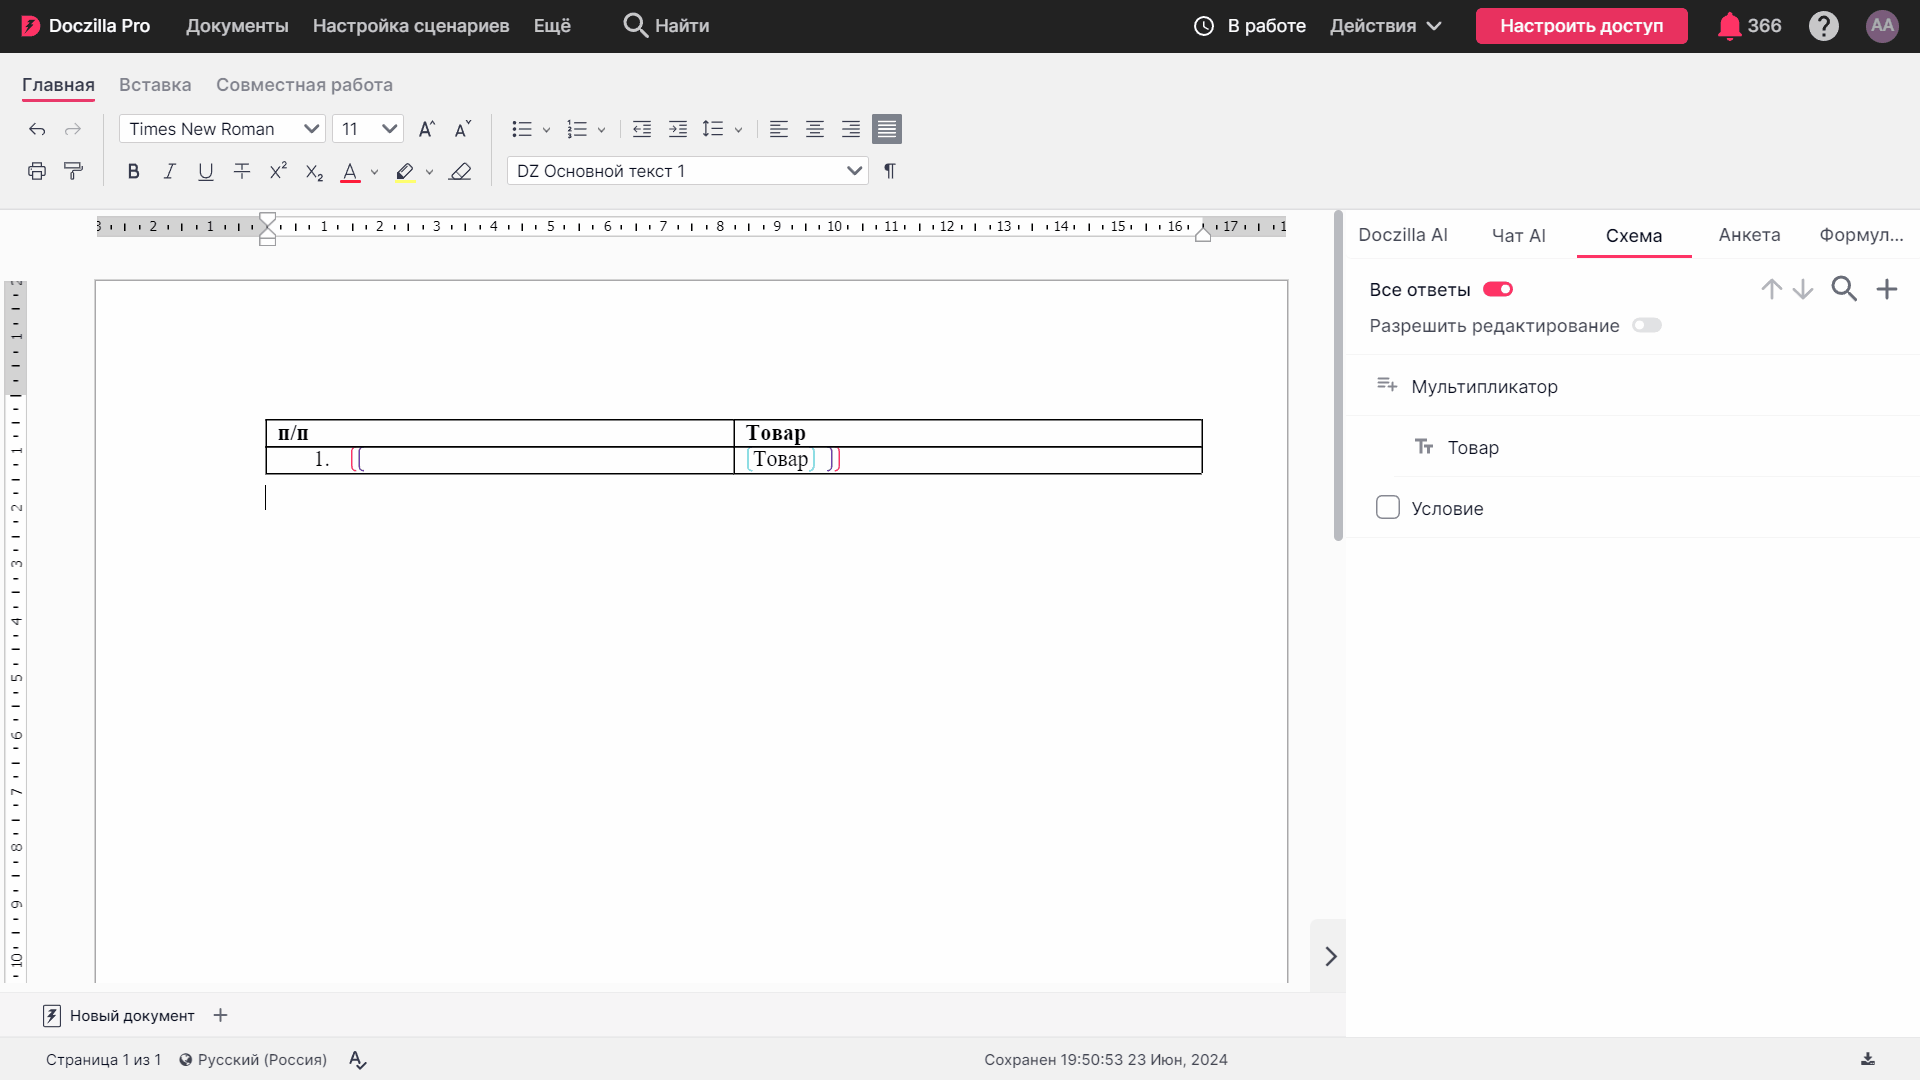Click Настроить доступ button

click(x=1582, y=26)
